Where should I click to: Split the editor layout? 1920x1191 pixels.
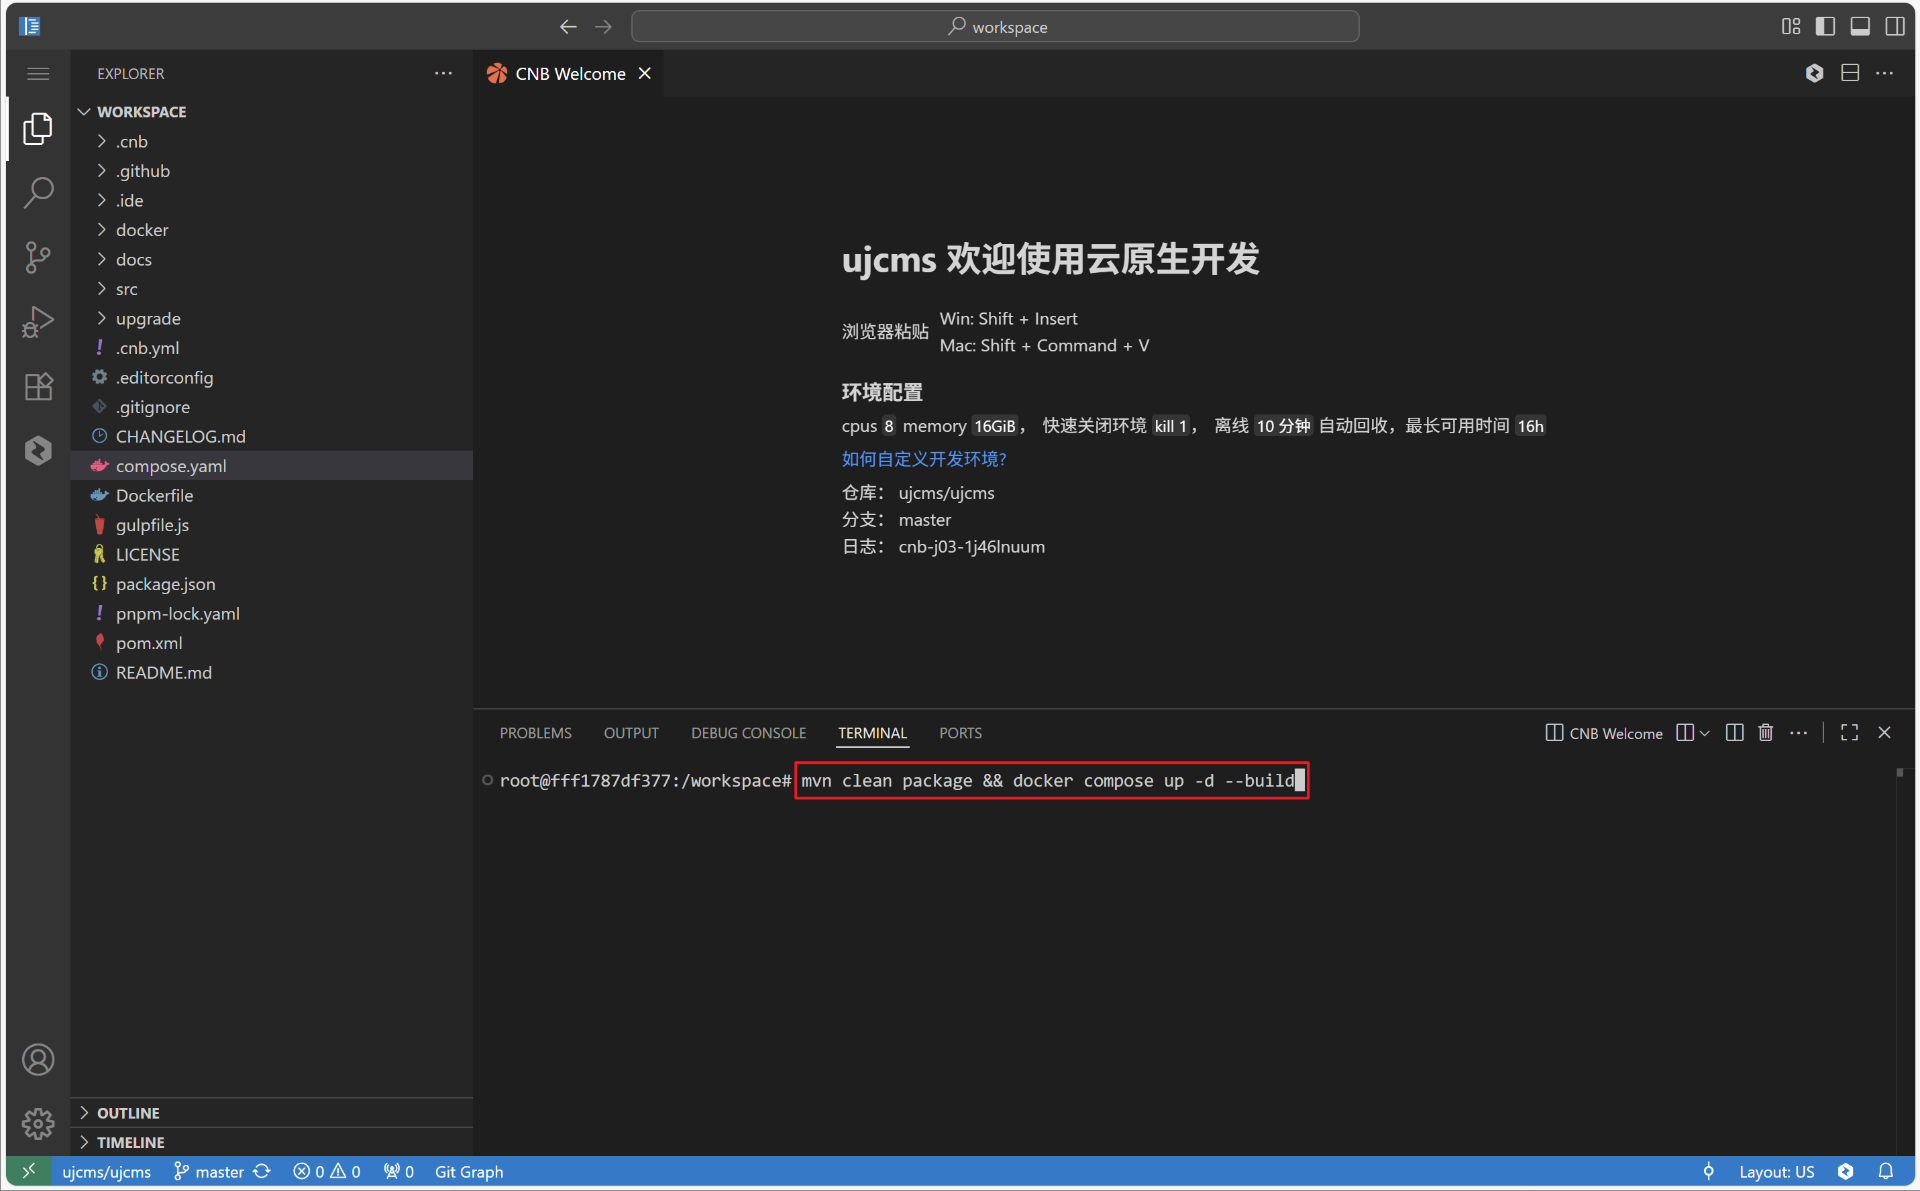click(x=1850, y=73)
